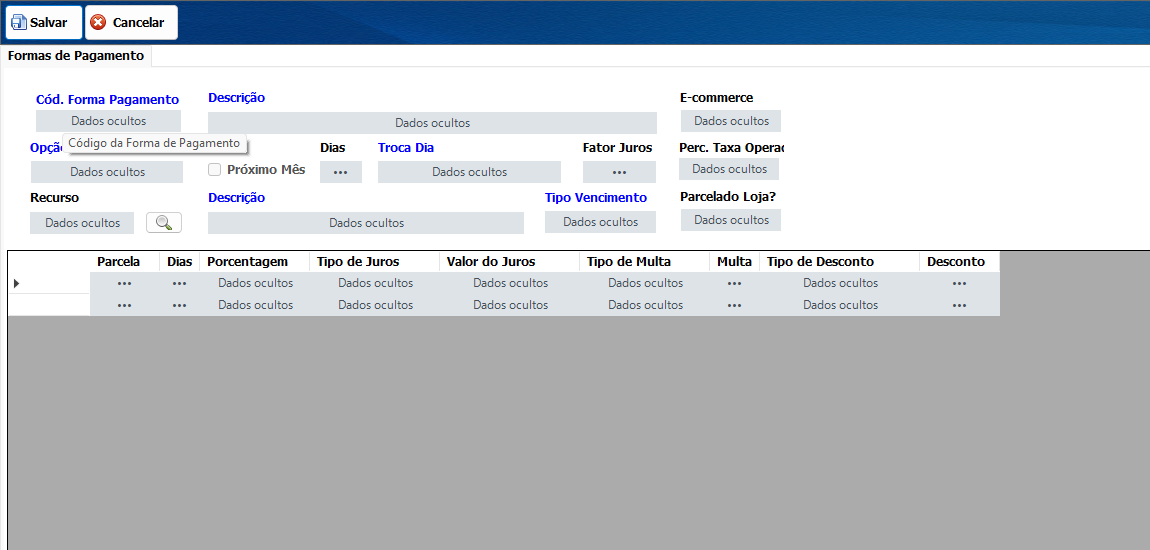Click the first row Valor do Juros cell
Image resolution: width=1150 pixels, height=550 pixels.
pyautogui.click(x=510, y=283)
